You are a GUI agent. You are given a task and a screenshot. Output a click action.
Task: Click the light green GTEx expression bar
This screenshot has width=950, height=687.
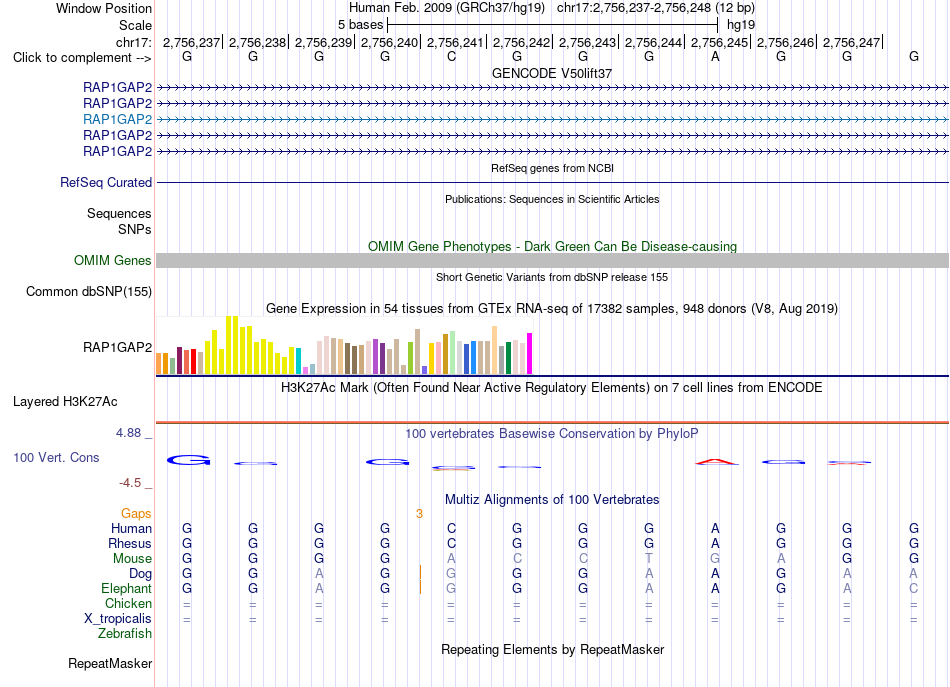pos(453,353)
